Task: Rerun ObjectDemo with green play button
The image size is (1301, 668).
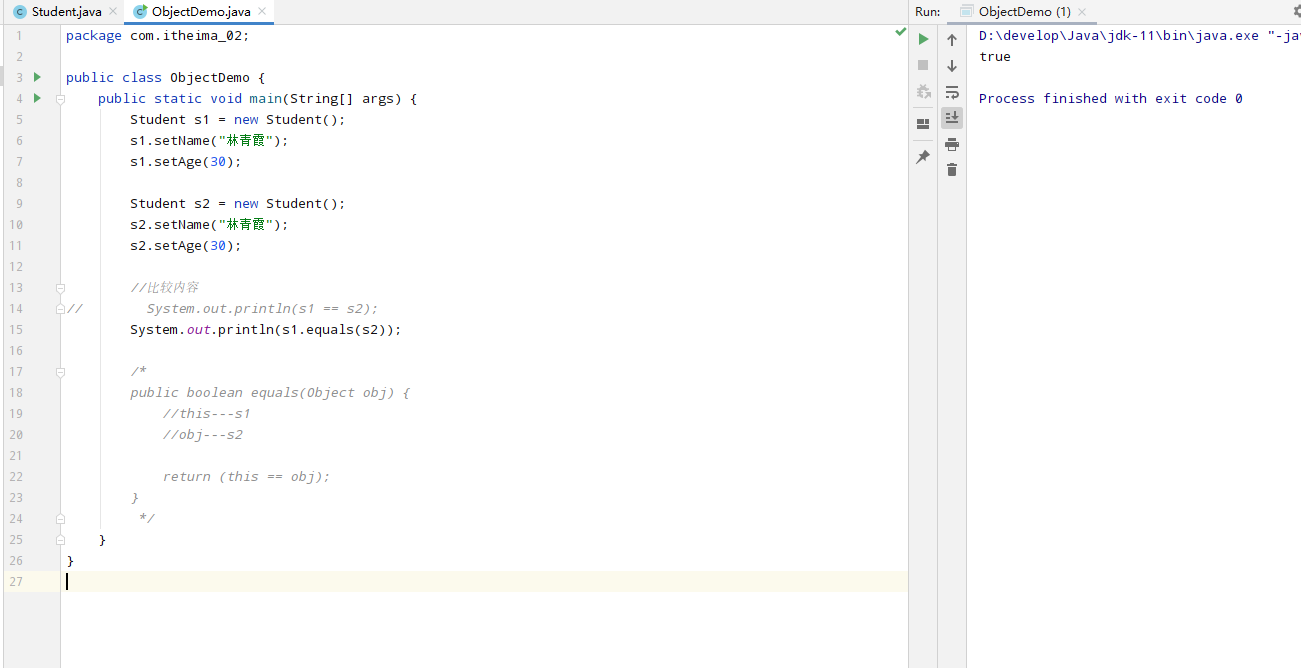Action: pos(923,39)
